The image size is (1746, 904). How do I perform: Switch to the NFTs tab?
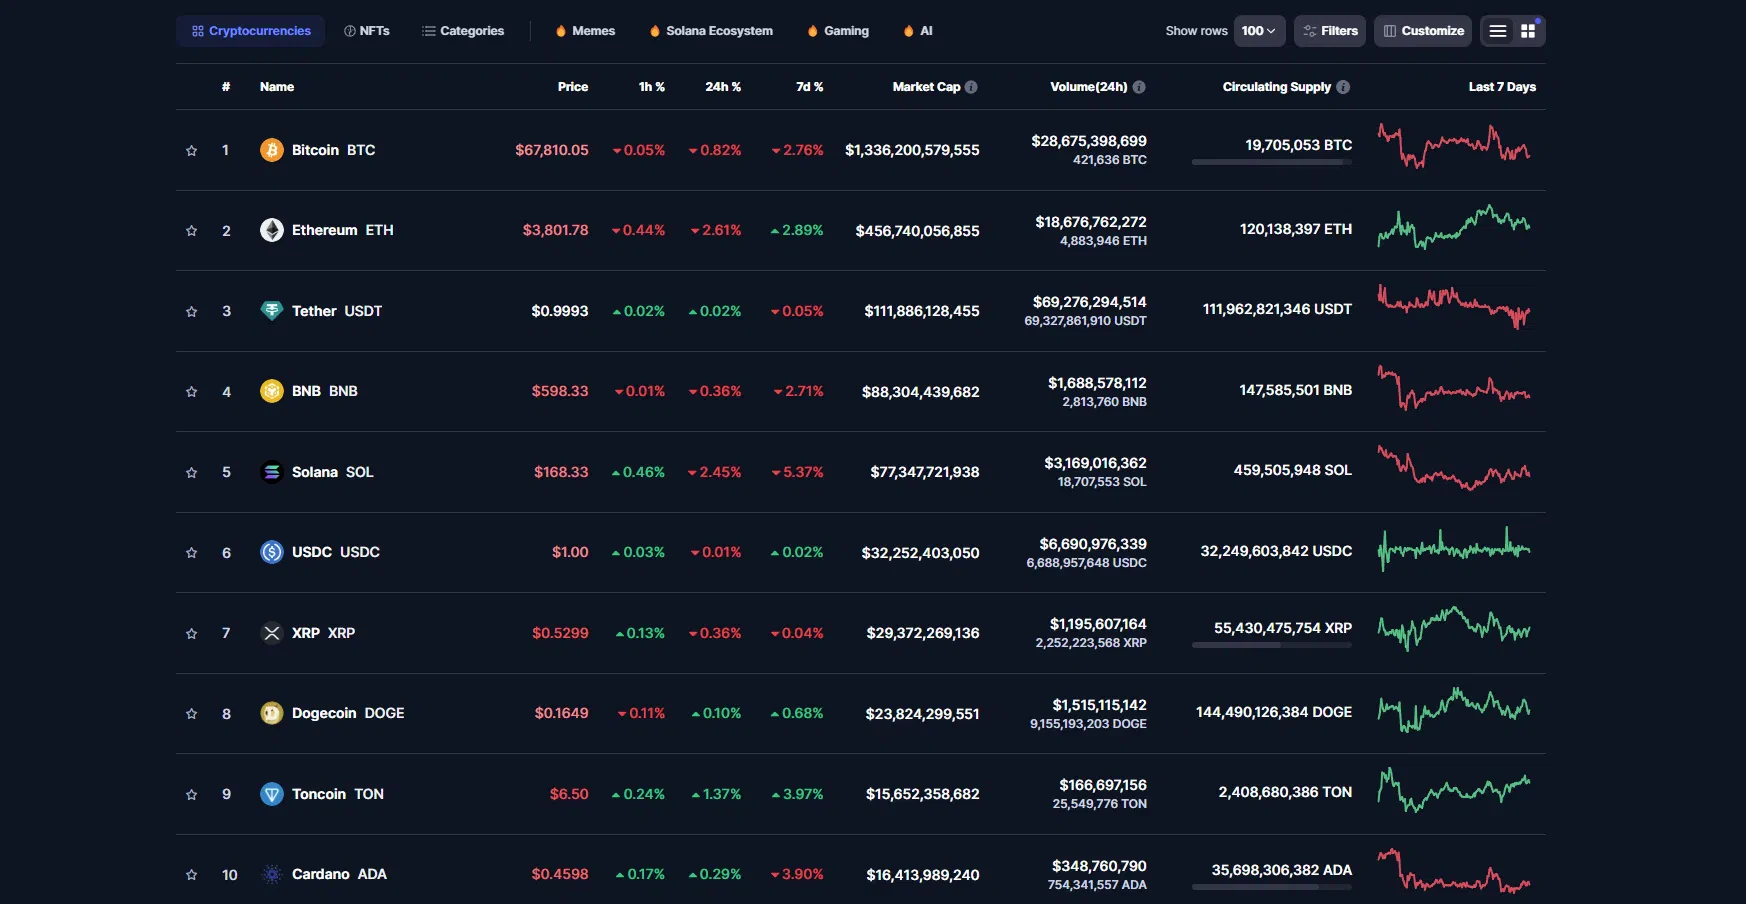(367, 31)
